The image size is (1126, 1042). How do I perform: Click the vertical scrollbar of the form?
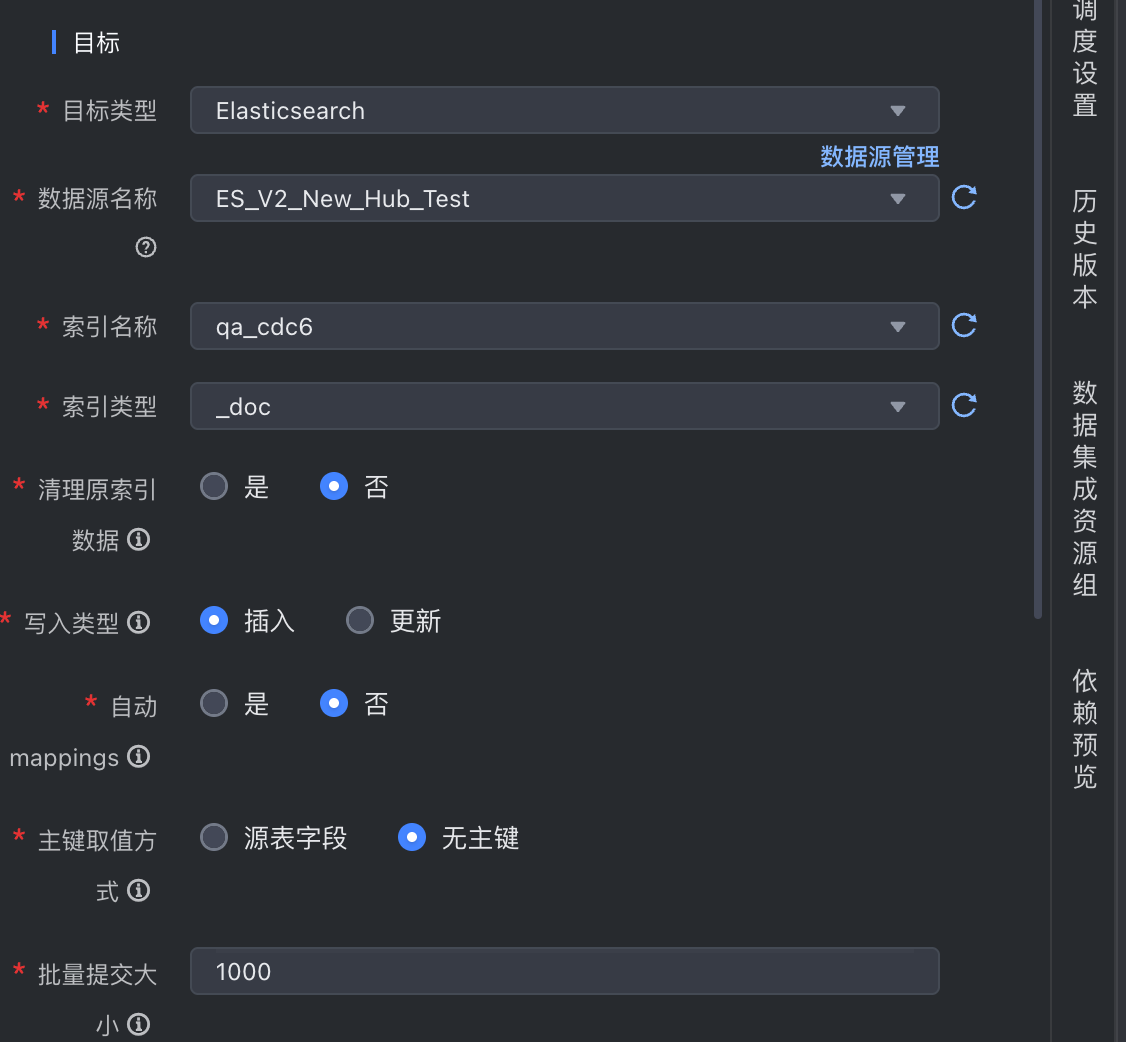[x=1038, y=309]
